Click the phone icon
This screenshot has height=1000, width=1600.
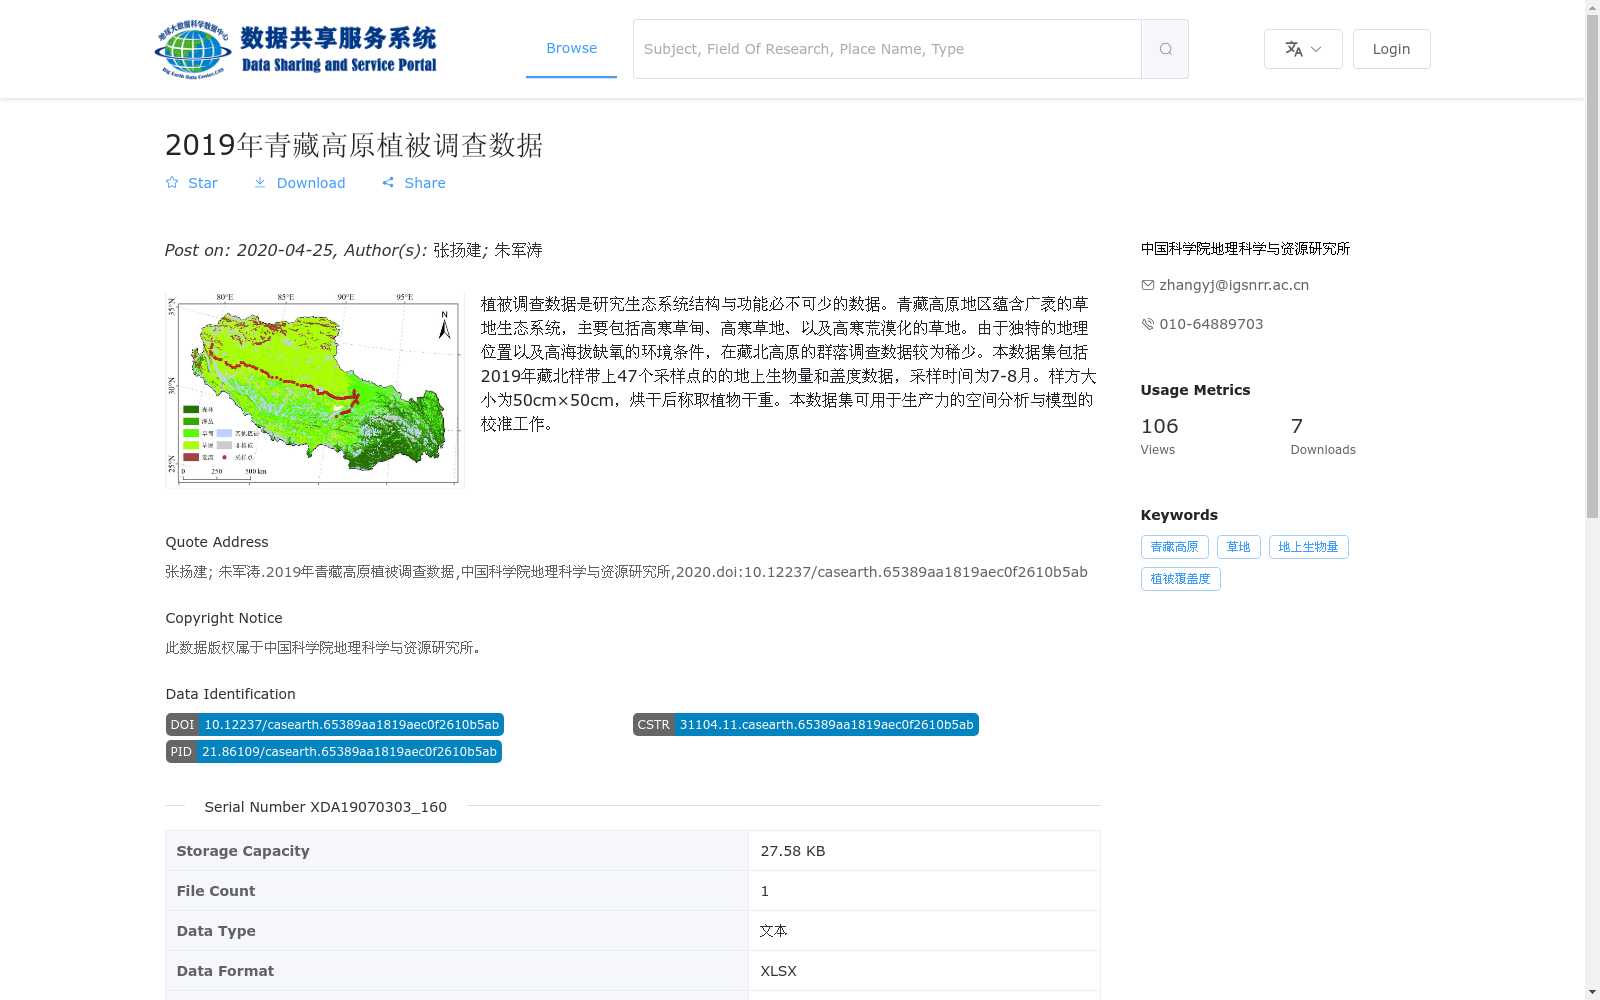coord(1147,324)
